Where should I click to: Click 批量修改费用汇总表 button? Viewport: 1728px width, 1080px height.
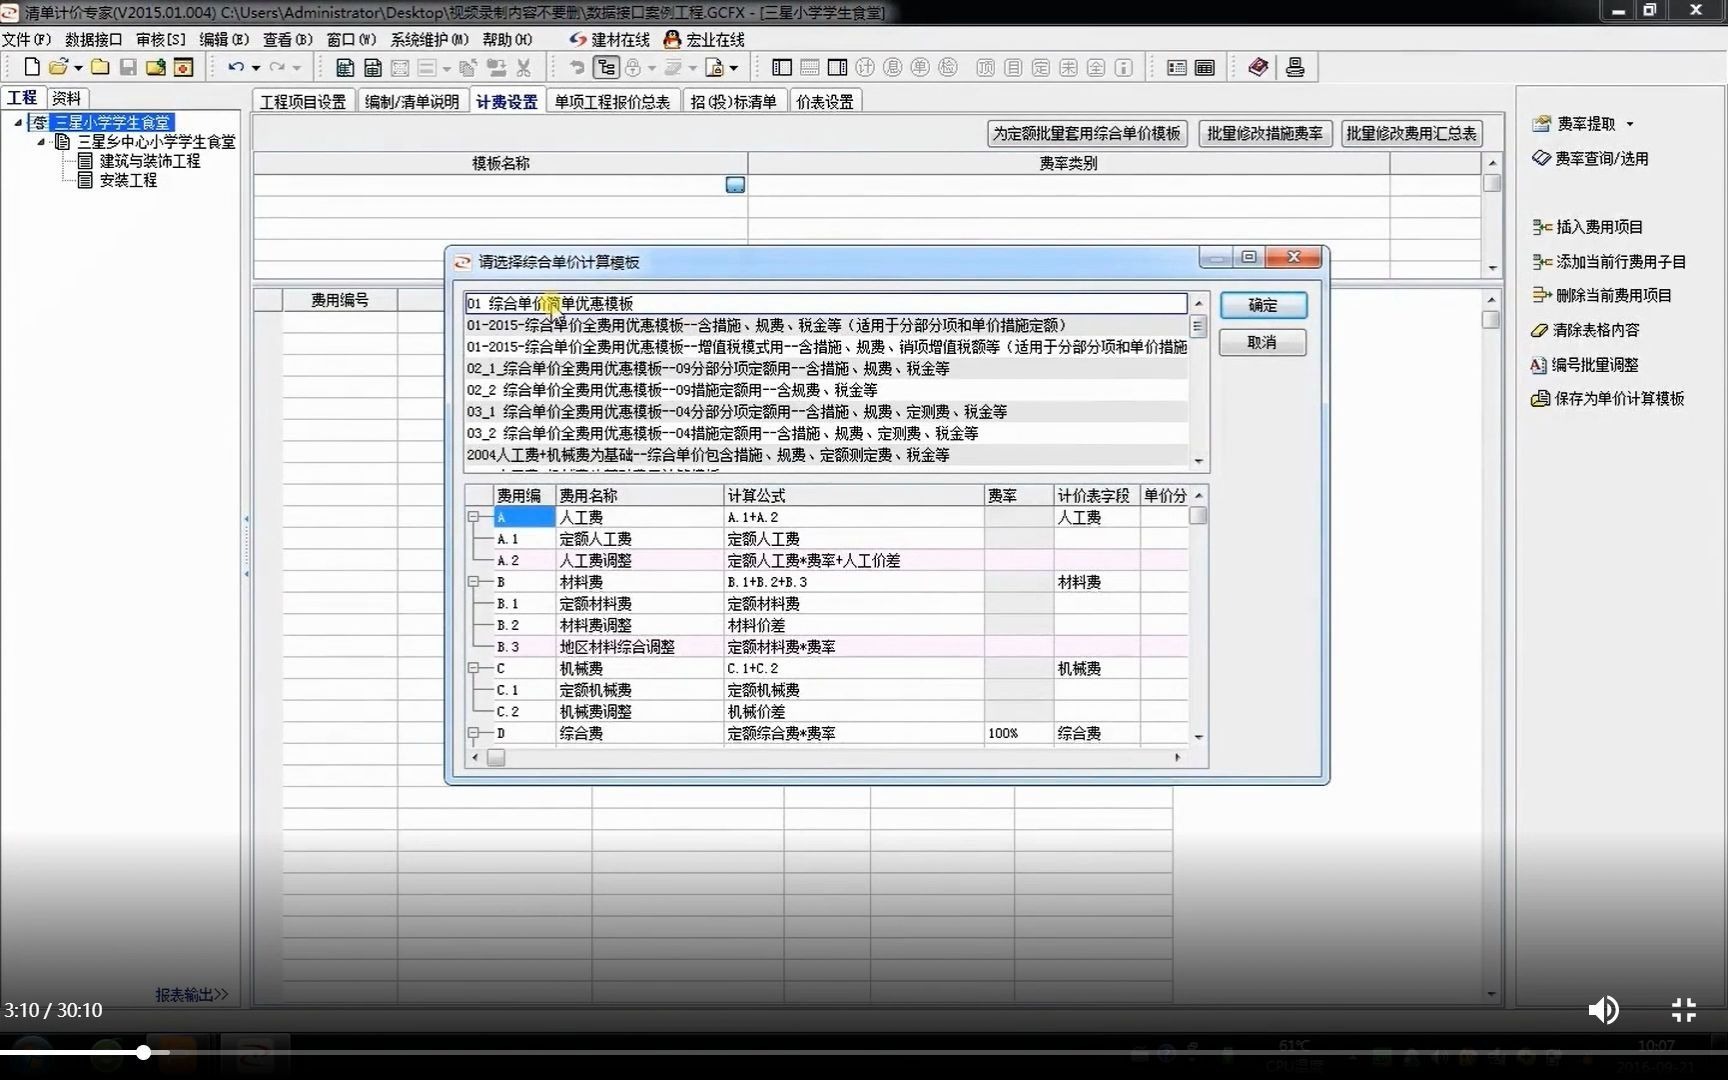(1411, 133)
